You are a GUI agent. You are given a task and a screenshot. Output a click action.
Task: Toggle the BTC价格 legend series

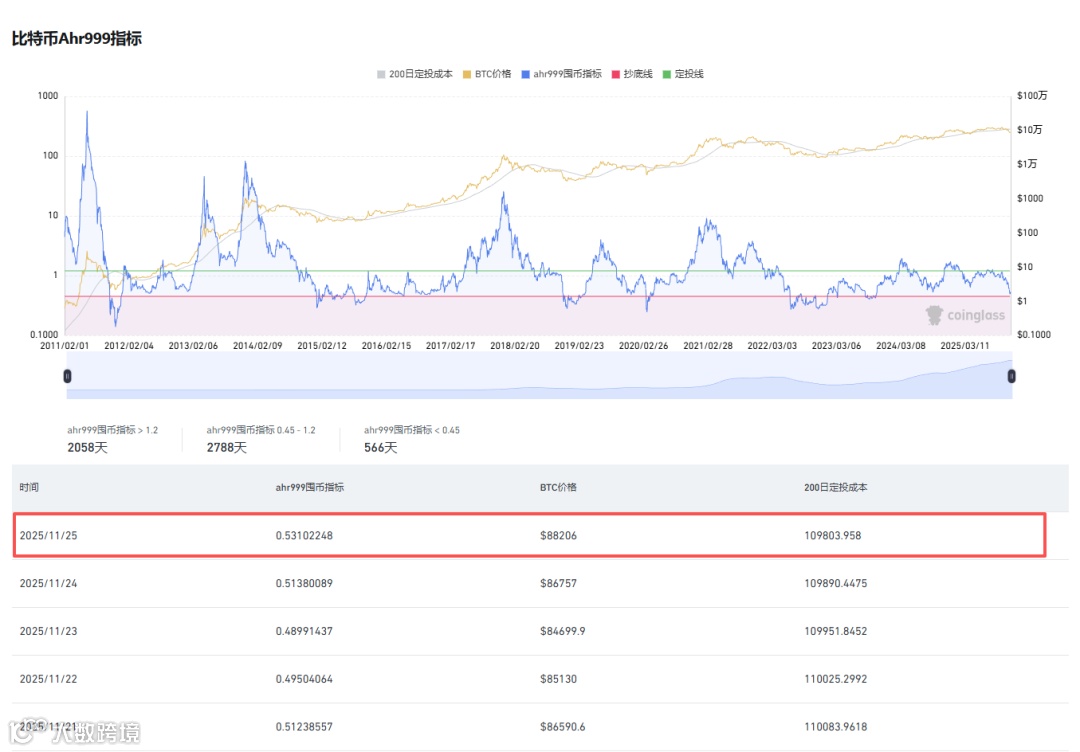[487, 74]
